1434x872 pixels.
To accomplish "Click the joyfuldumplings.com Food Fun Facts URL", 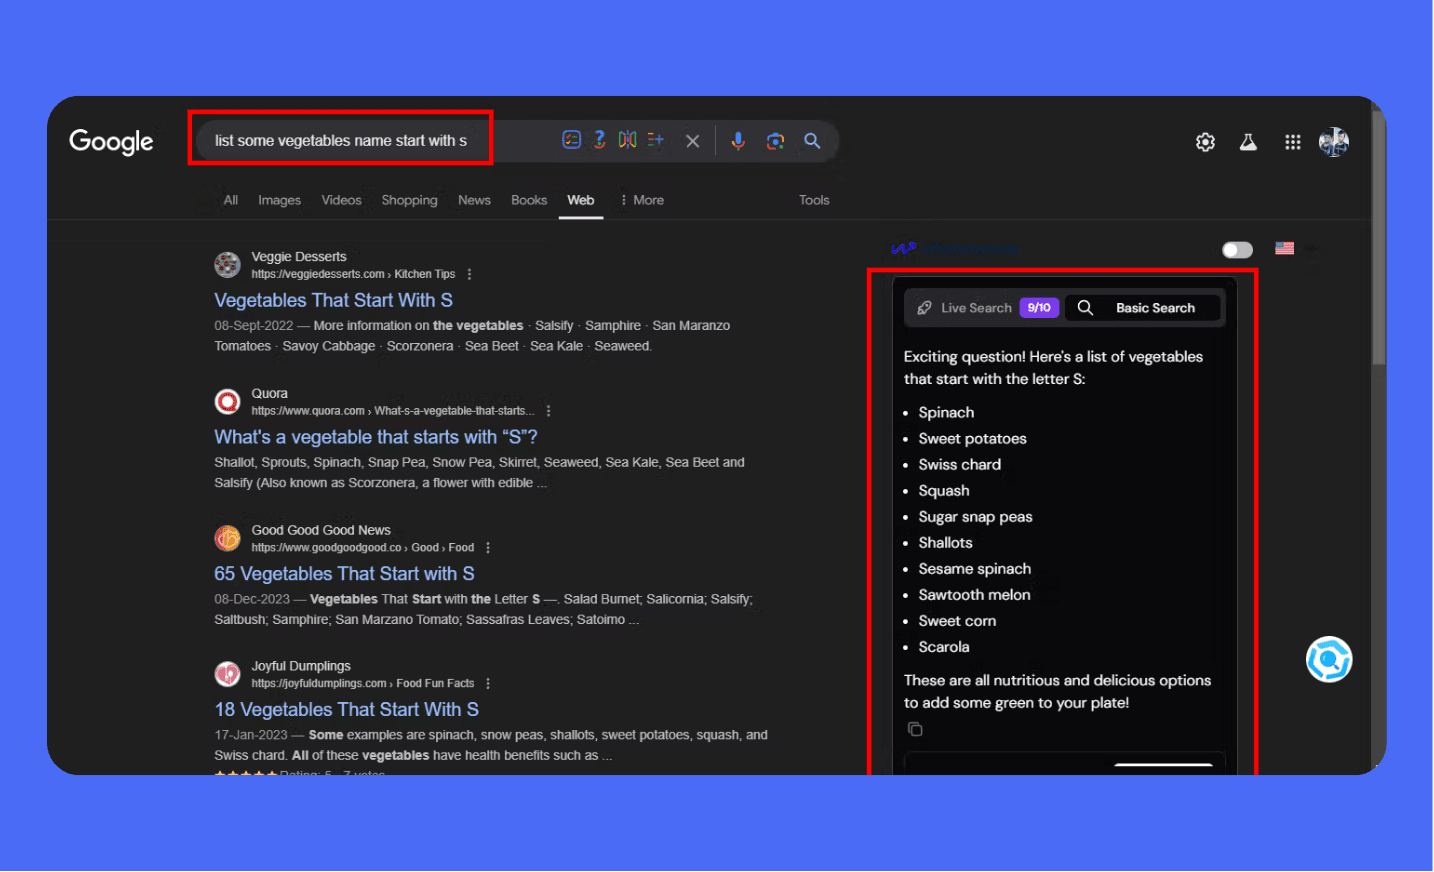I will pyautogui.click(x=362, y=684).
